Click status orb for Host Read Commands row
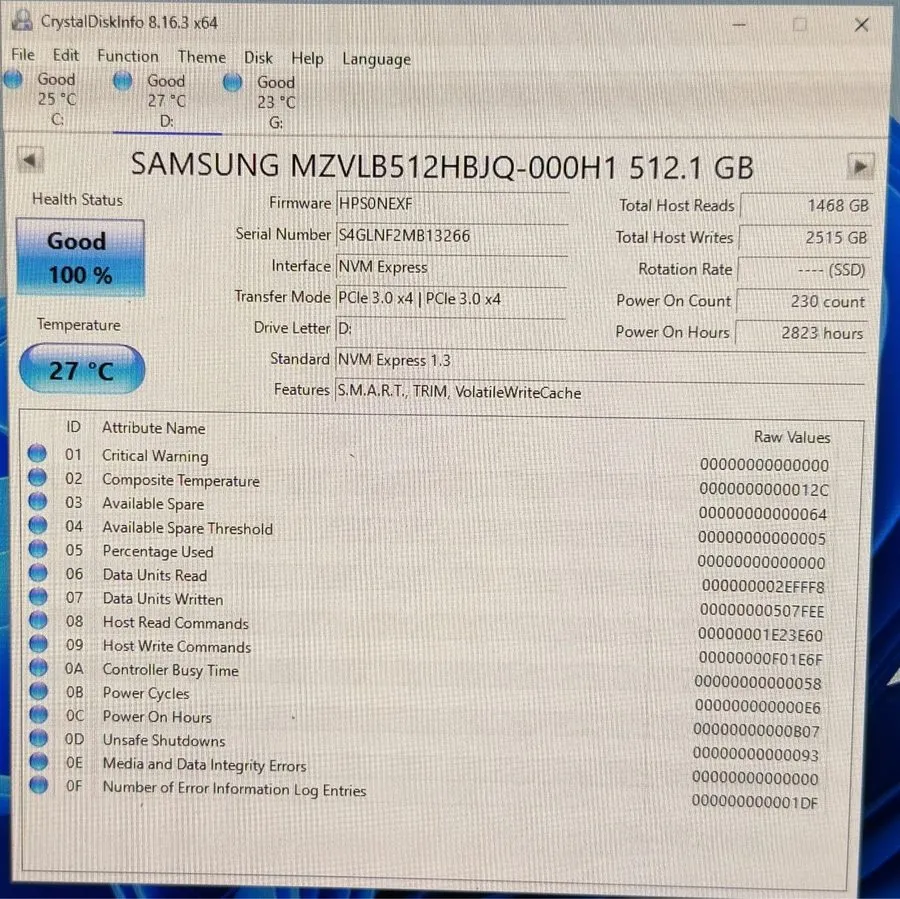The height and width of the screenshot is (899, 900). click(x=38, y=620)
